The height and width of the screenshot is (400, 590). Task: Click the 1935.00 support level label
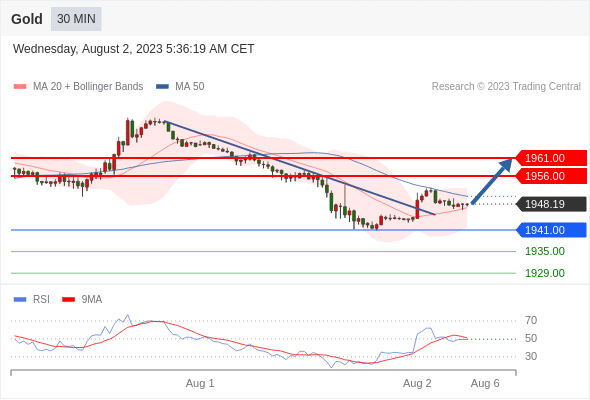point(545,251)
